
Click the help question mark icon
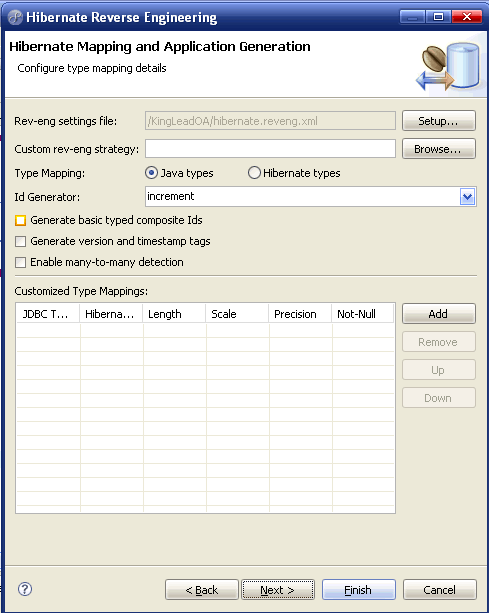coord(25,589)
